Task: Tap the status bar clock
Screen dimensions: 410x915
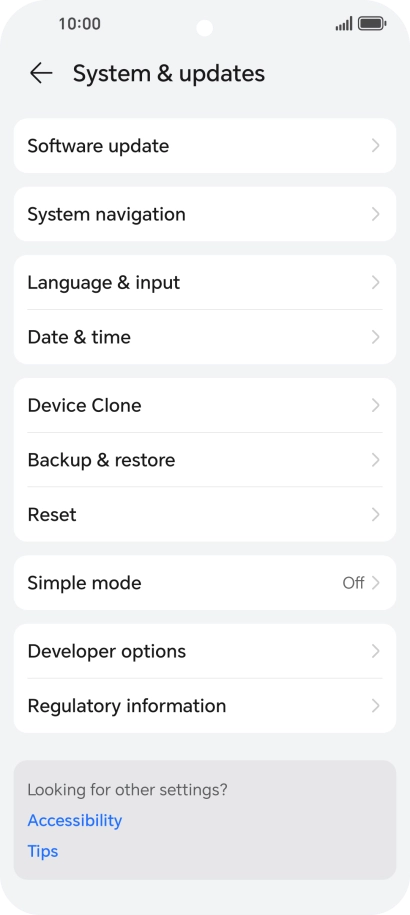Action: (x=79, y=24)
